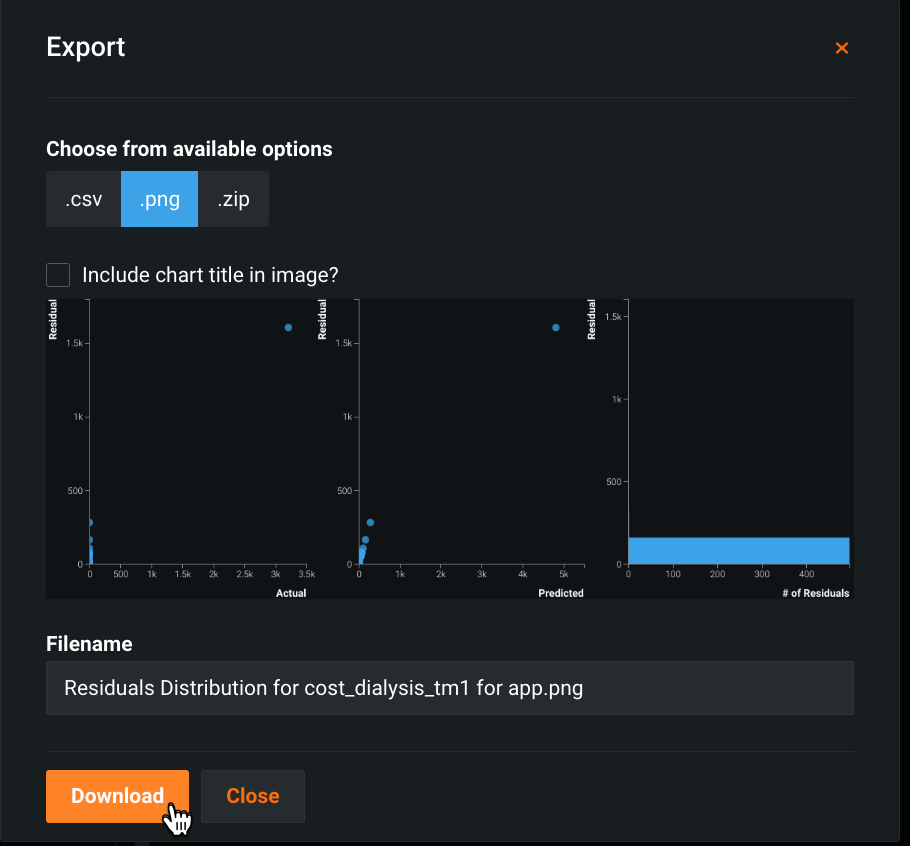Click the top outlier point in Predicted chart
Image resolution: width=910 pixels, height=846 pixels.
(x=556, y=328)
